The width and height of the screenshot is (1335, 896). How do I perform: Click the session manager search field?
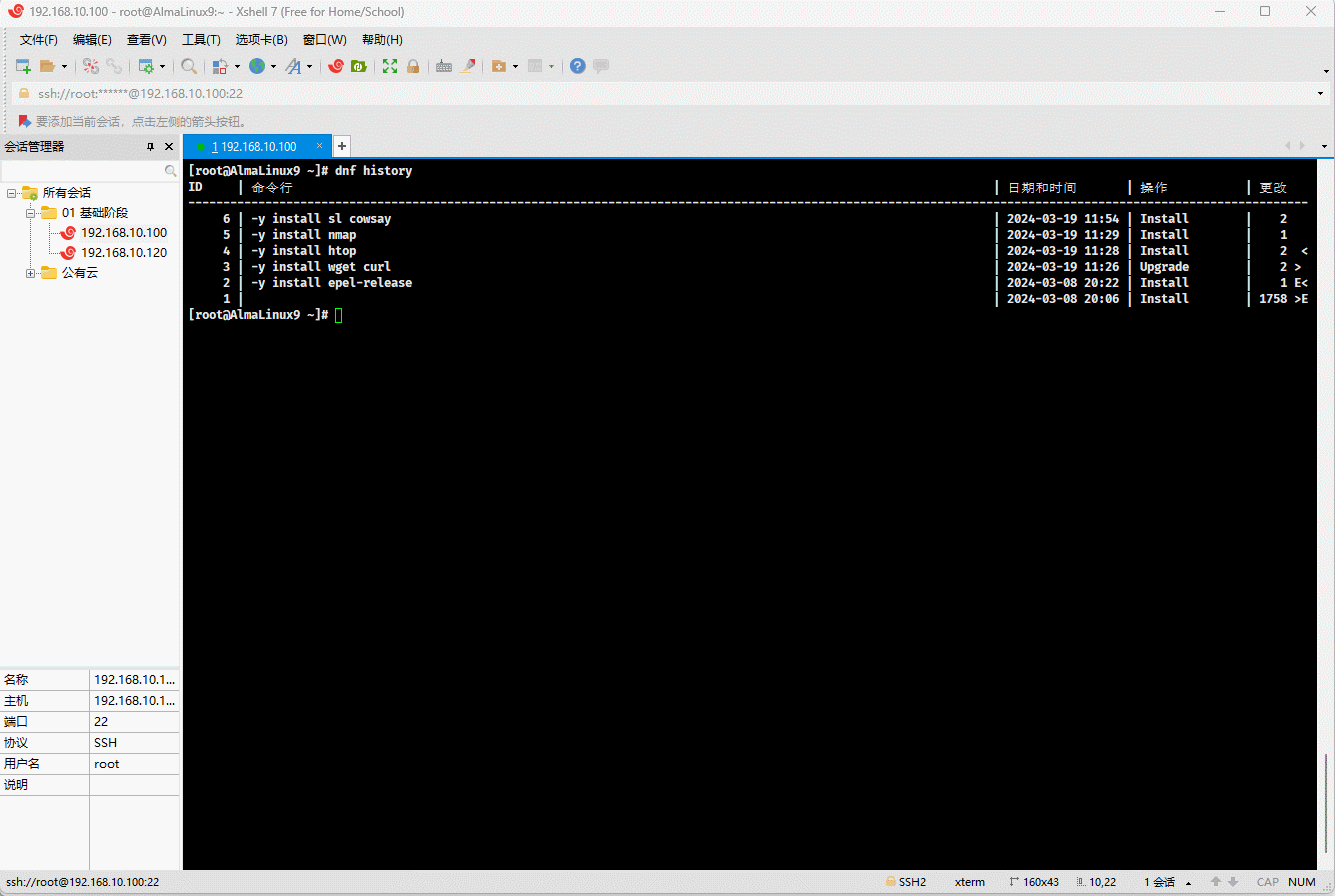coord(82,172)
